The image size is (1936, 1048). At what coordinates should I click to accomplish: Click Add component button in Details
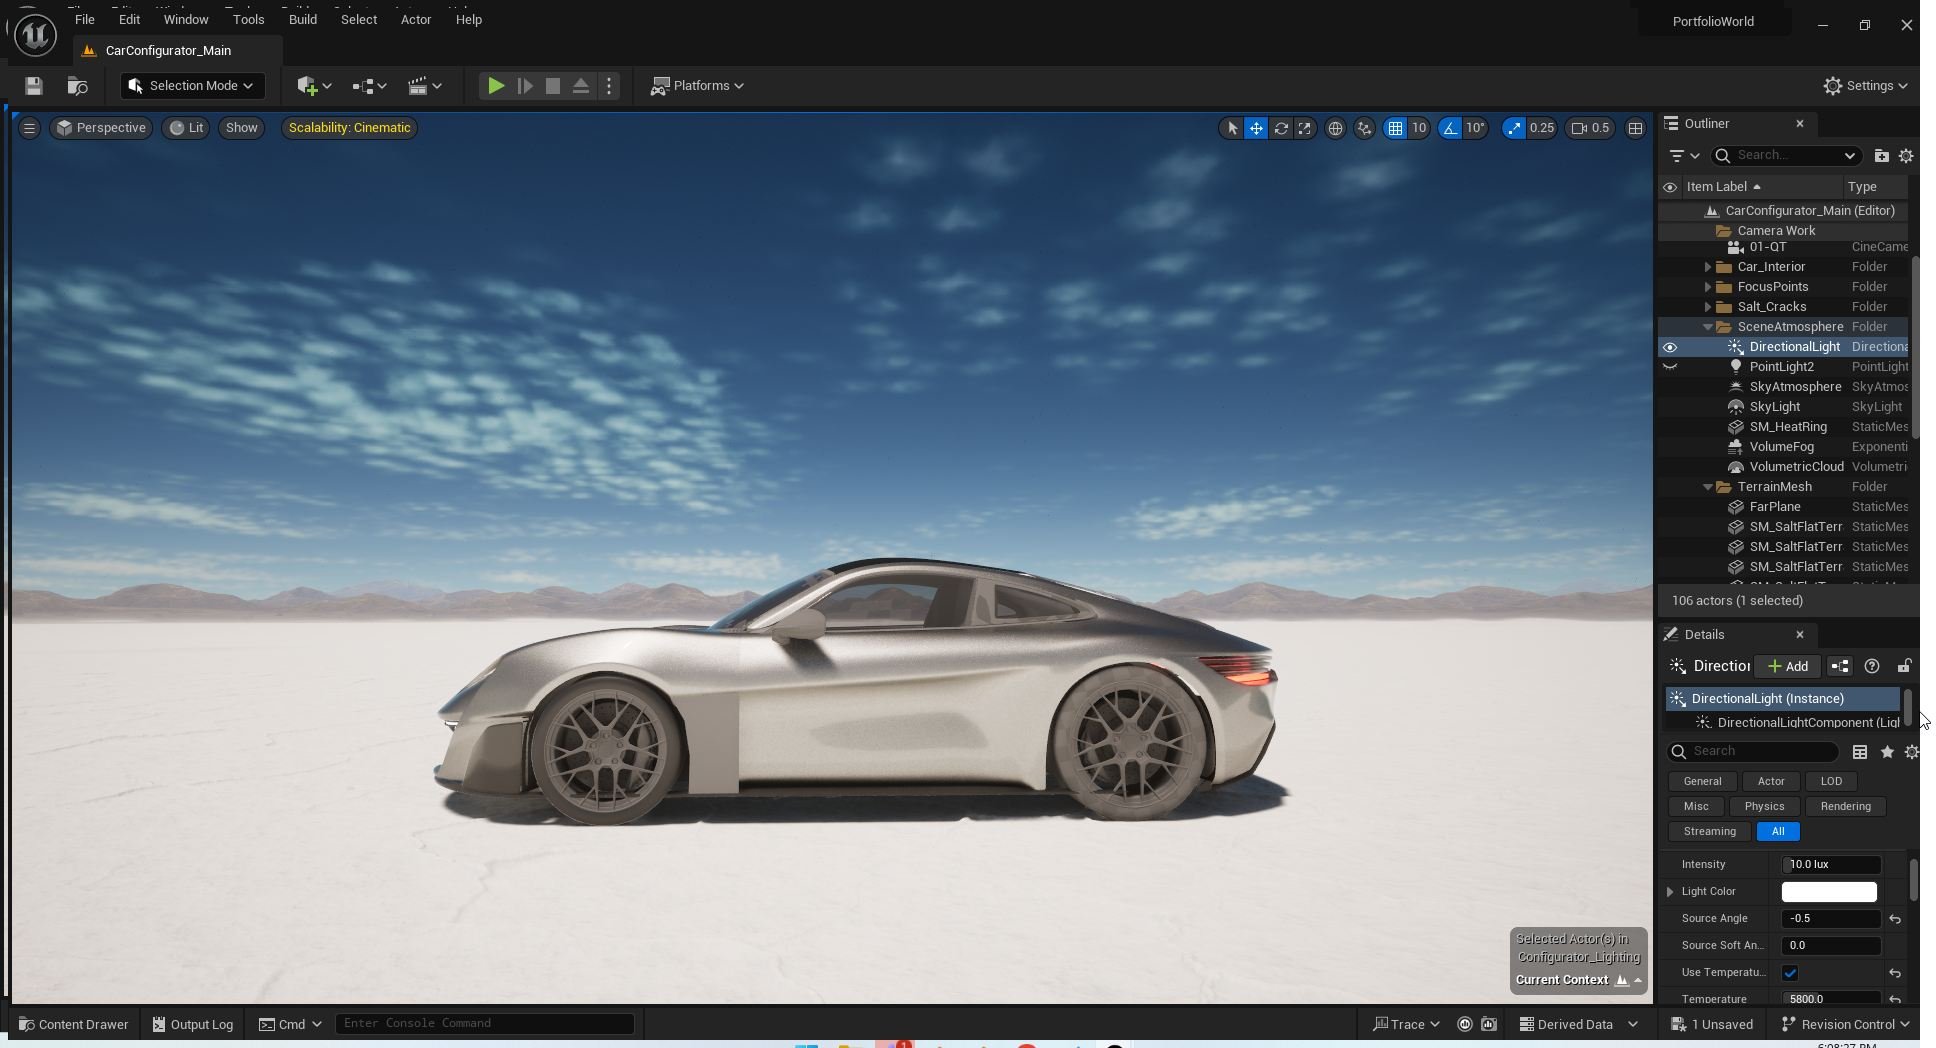pos(1787,666)
